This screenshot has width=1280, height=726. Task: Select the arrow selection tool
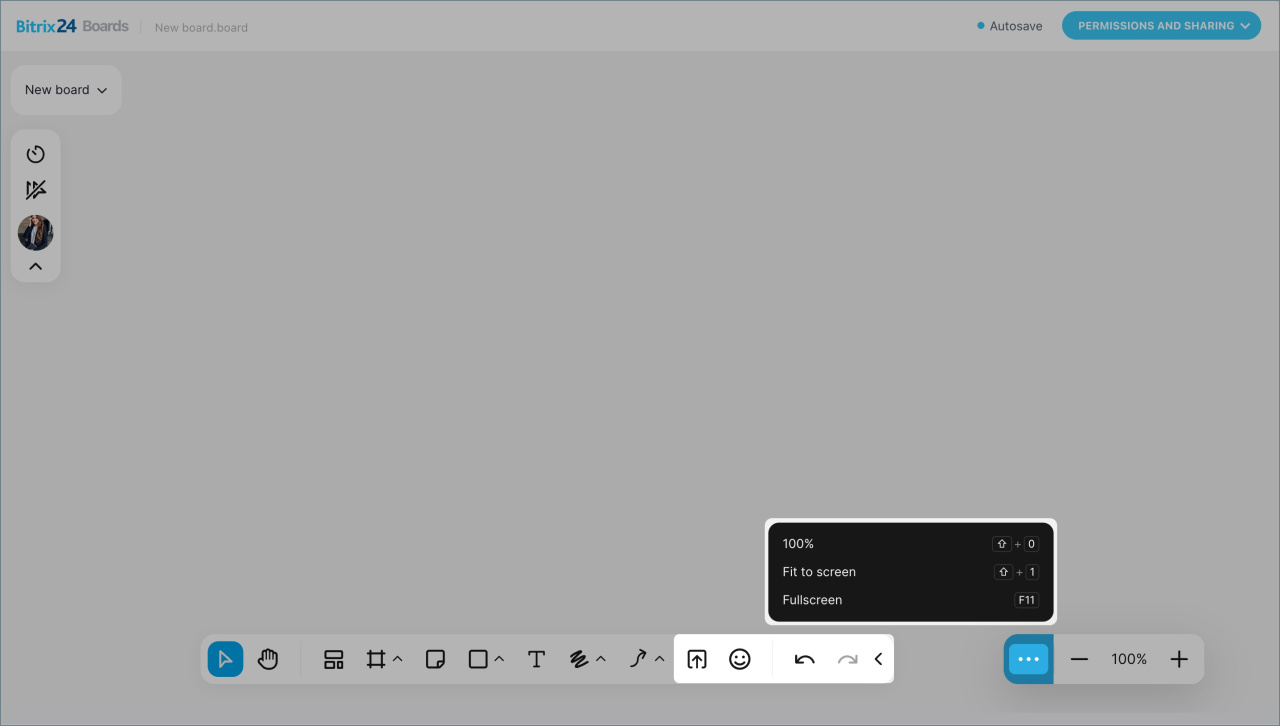pos(225,659)
